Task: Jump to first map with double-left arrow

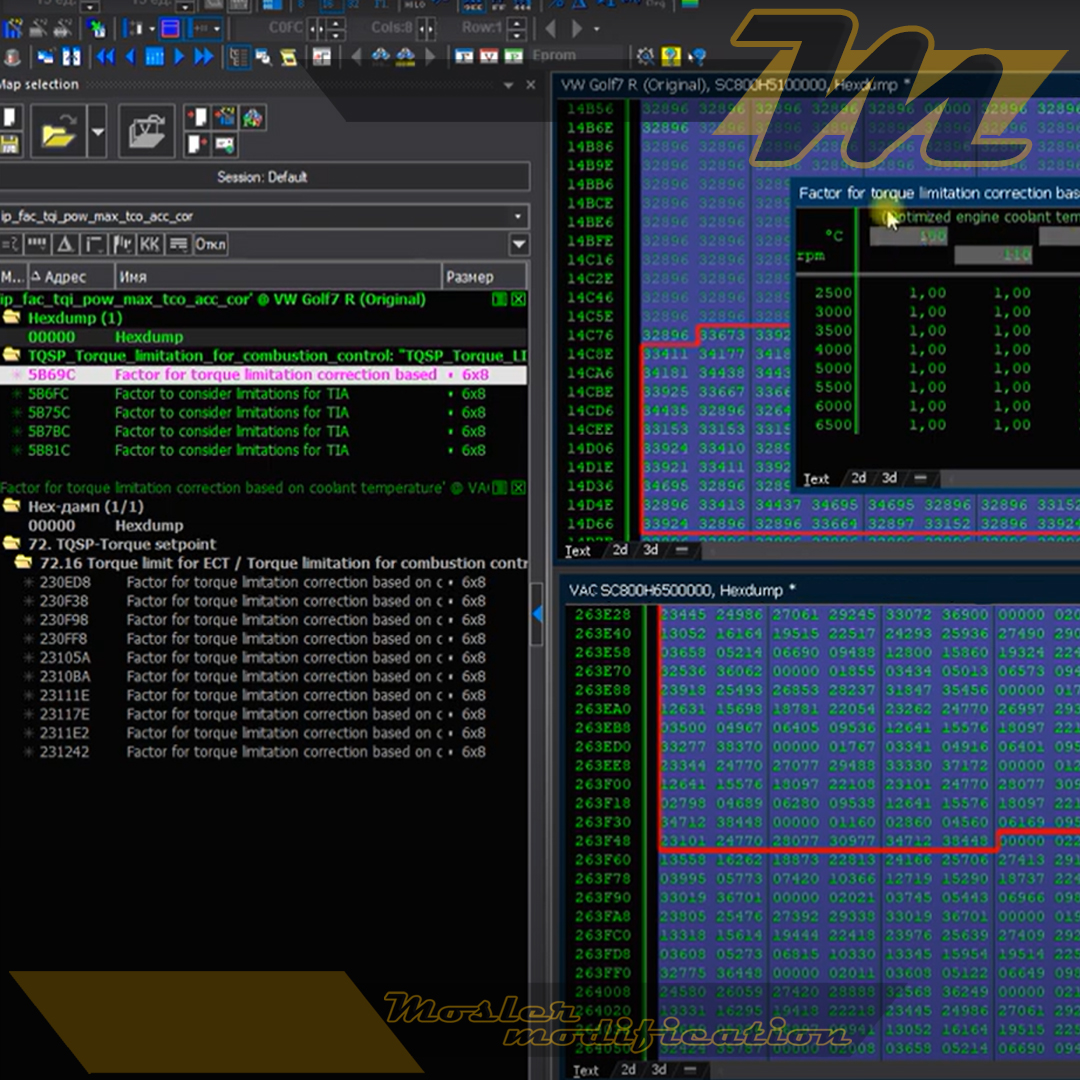Action: coord(105,56)
